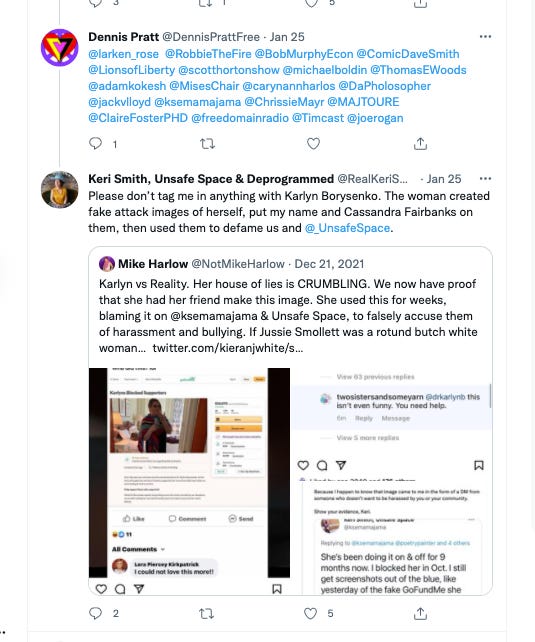Viewport: 535px width, 642px height.
Task: Open the @larken_rose mention
Action: [x=124, y=54]
